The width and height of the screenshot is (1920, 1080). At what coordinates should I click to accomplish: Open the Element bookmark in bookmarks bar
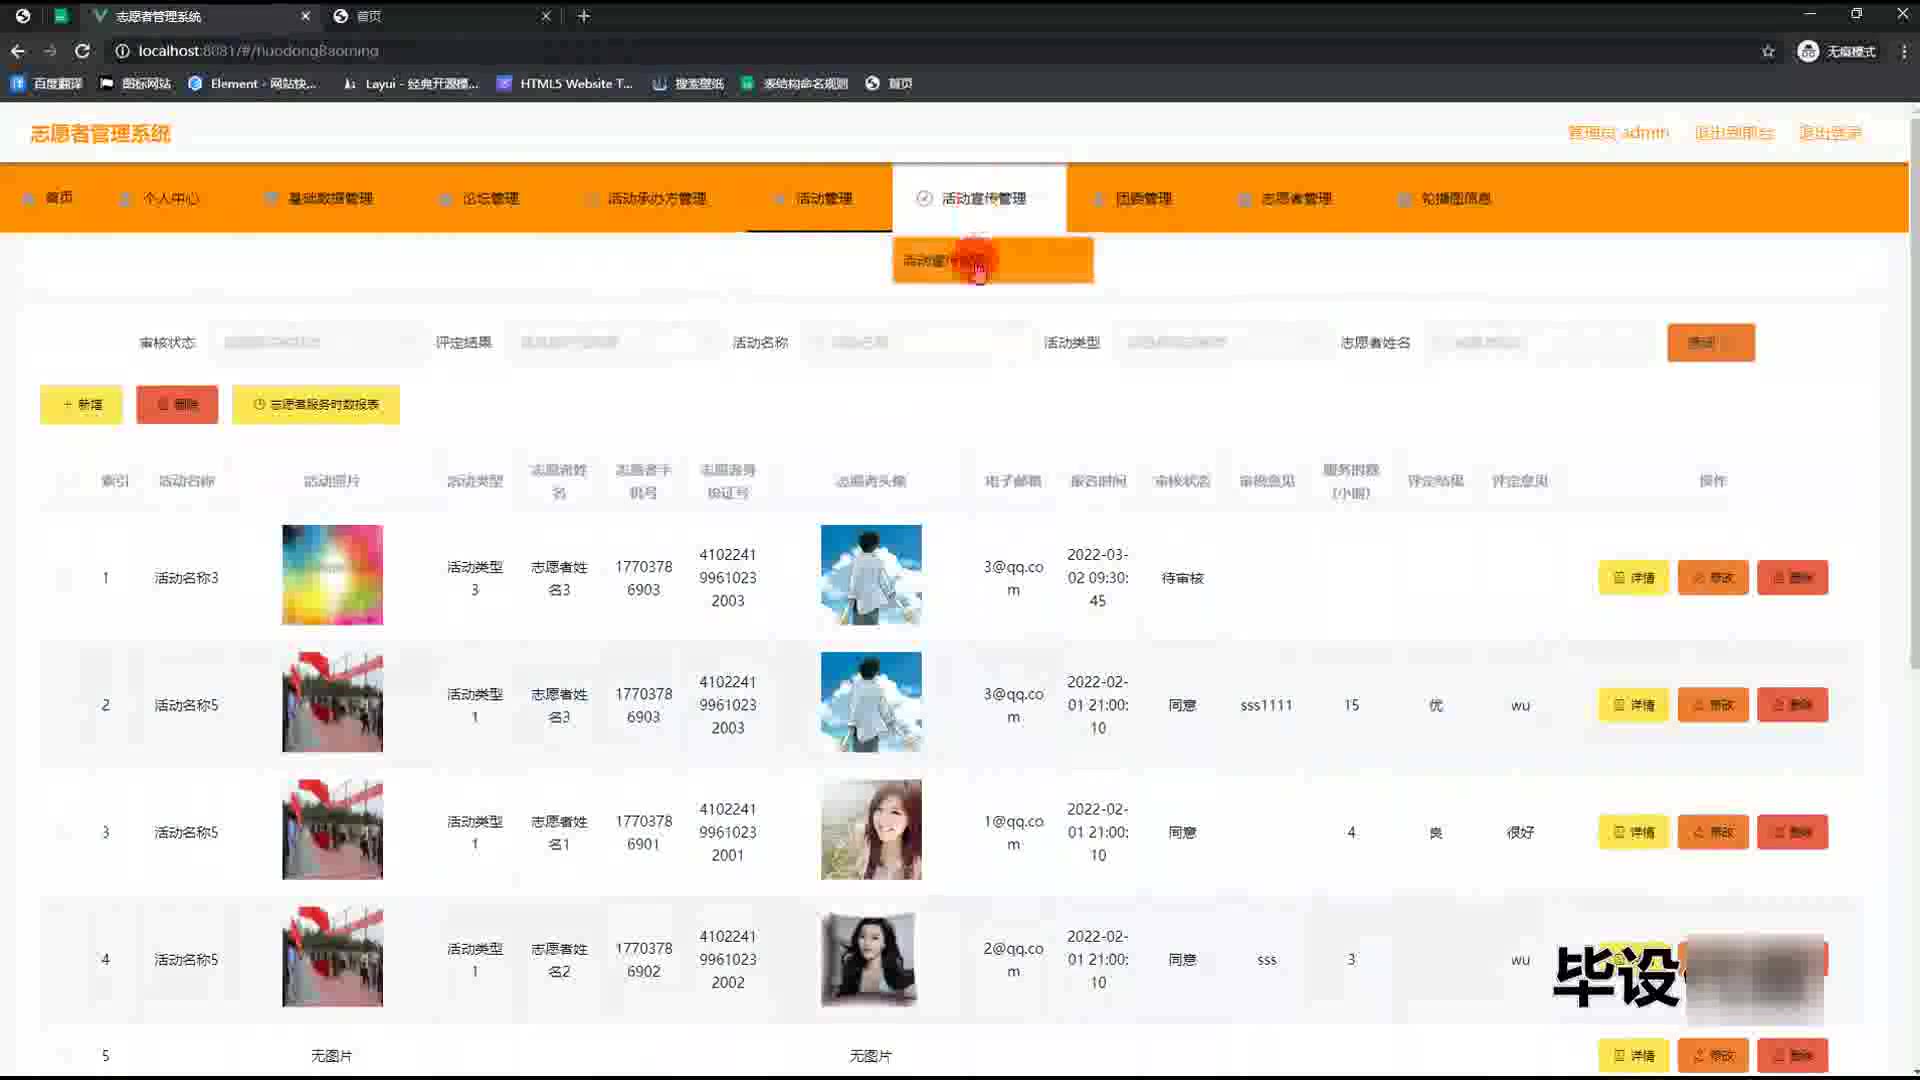pos(252,84)
